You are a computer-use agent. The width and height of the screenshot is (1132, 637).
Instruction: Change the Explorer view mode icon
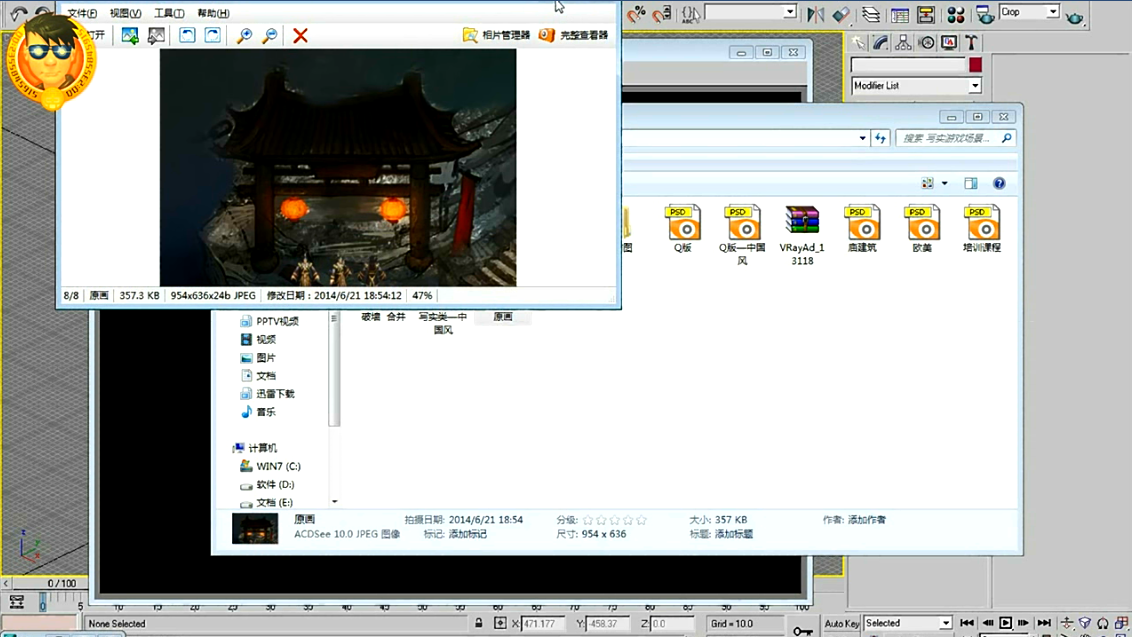pyautogui.click(x=928, y=183)
